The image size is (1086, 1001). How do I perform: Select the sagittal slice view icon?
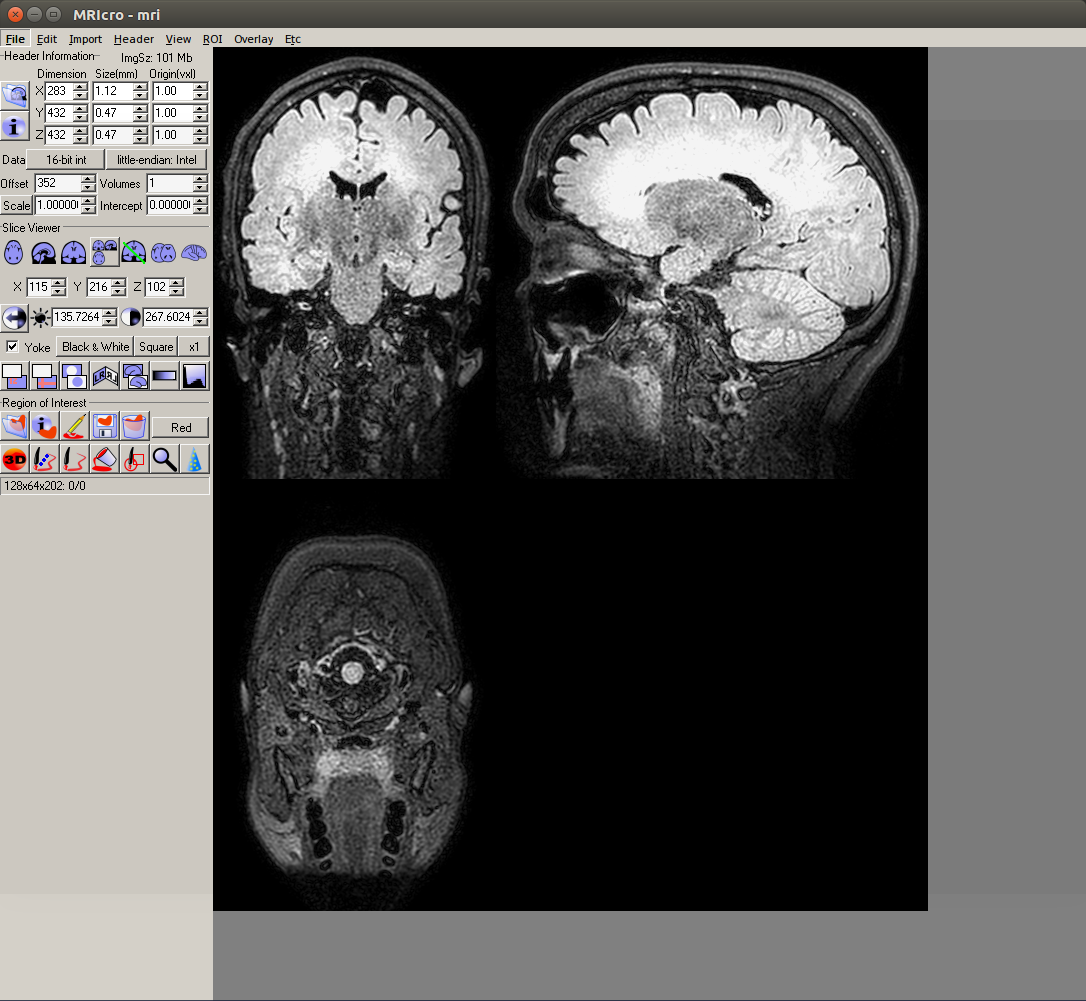point(43,253)
